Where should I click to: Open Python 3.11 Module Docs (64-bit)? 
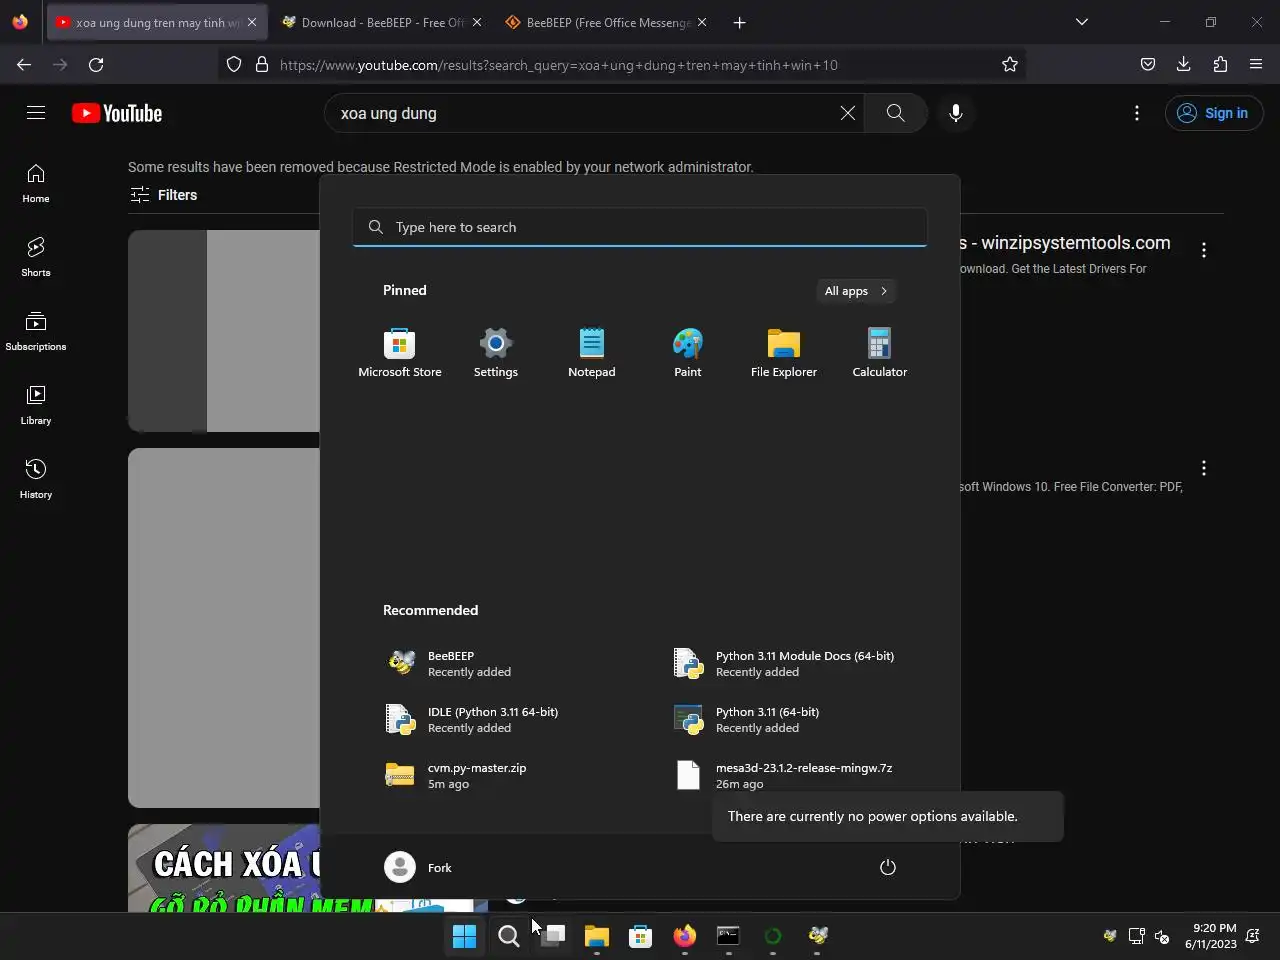tap(785, 664)
